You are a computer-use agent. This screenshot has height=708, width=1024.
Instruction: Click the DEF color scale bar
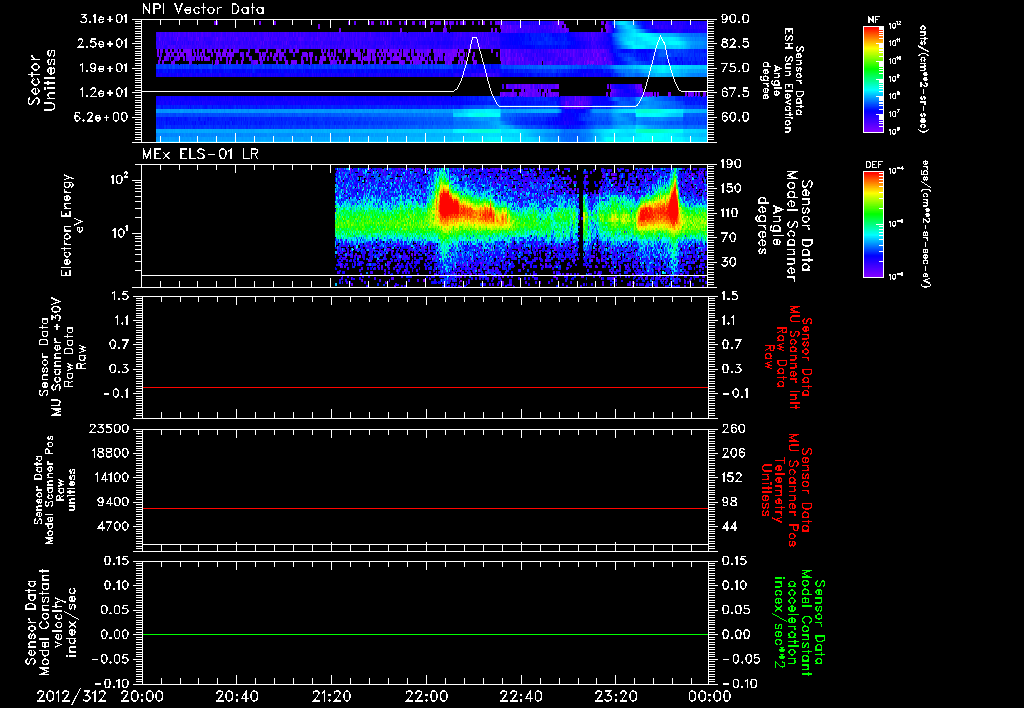[x=873, y=224]
